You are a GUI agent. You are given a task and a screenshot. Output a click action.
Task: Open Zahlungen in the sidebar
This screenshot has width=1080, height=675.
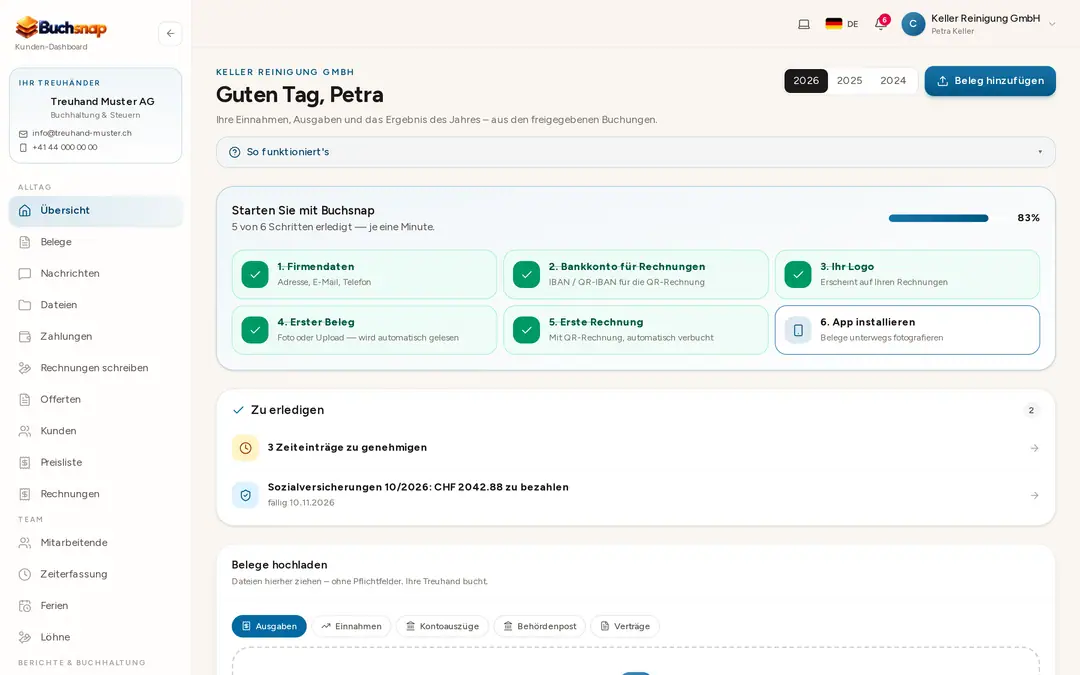point(96,337)
